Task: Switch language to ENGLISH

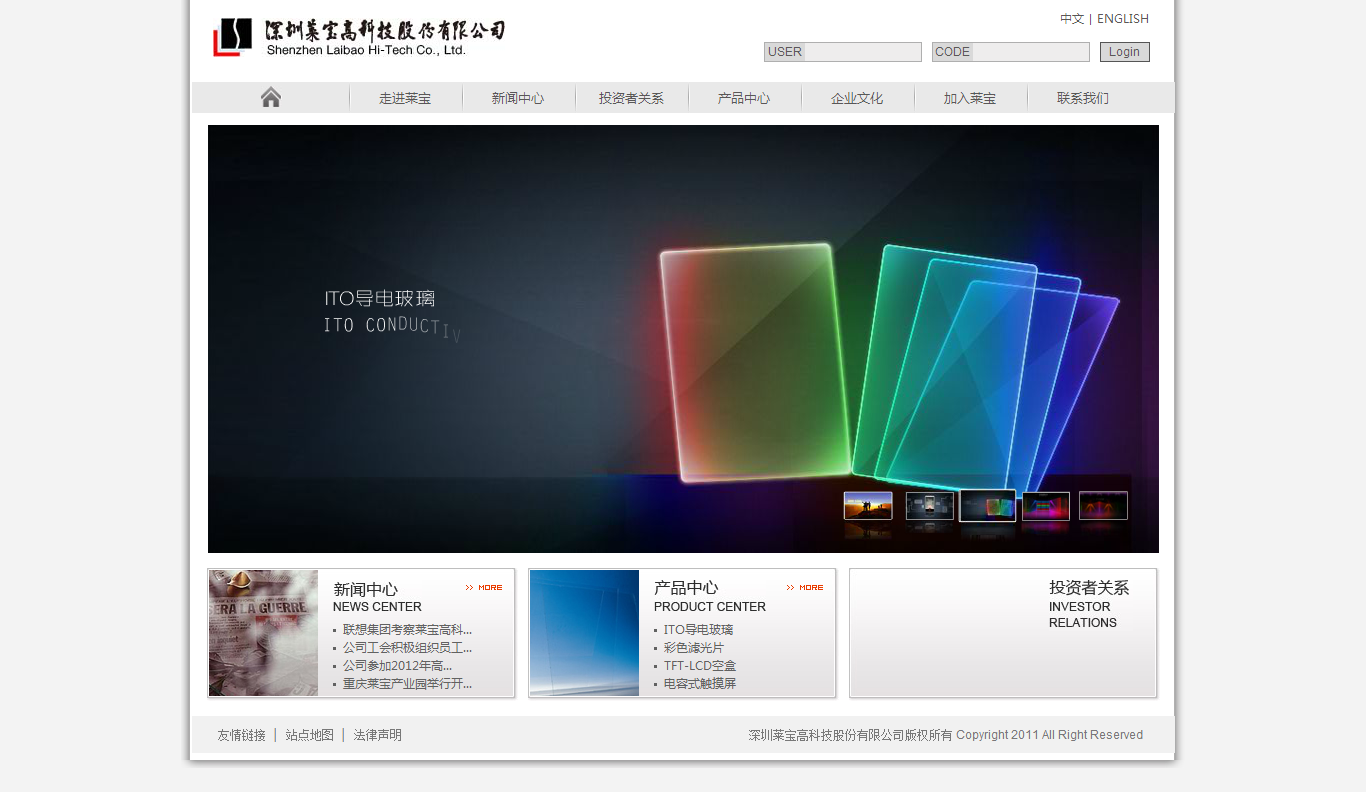Action: click(1123, 19)
